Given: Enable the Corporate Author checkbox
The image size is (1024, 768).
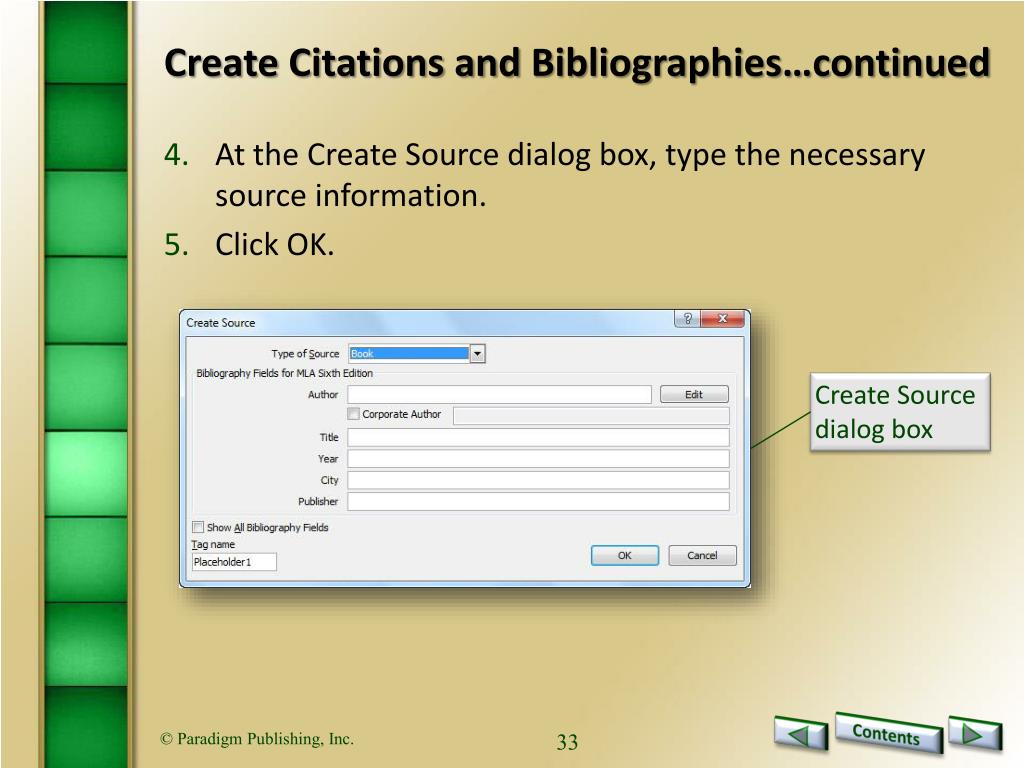Looking at the screenshot, I should pos(354,414).
